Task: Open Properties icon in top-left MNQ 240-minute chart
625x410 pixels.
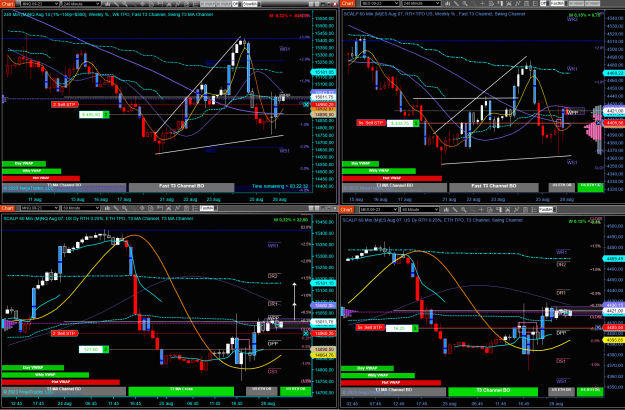Action: click(x=196, y=4)
